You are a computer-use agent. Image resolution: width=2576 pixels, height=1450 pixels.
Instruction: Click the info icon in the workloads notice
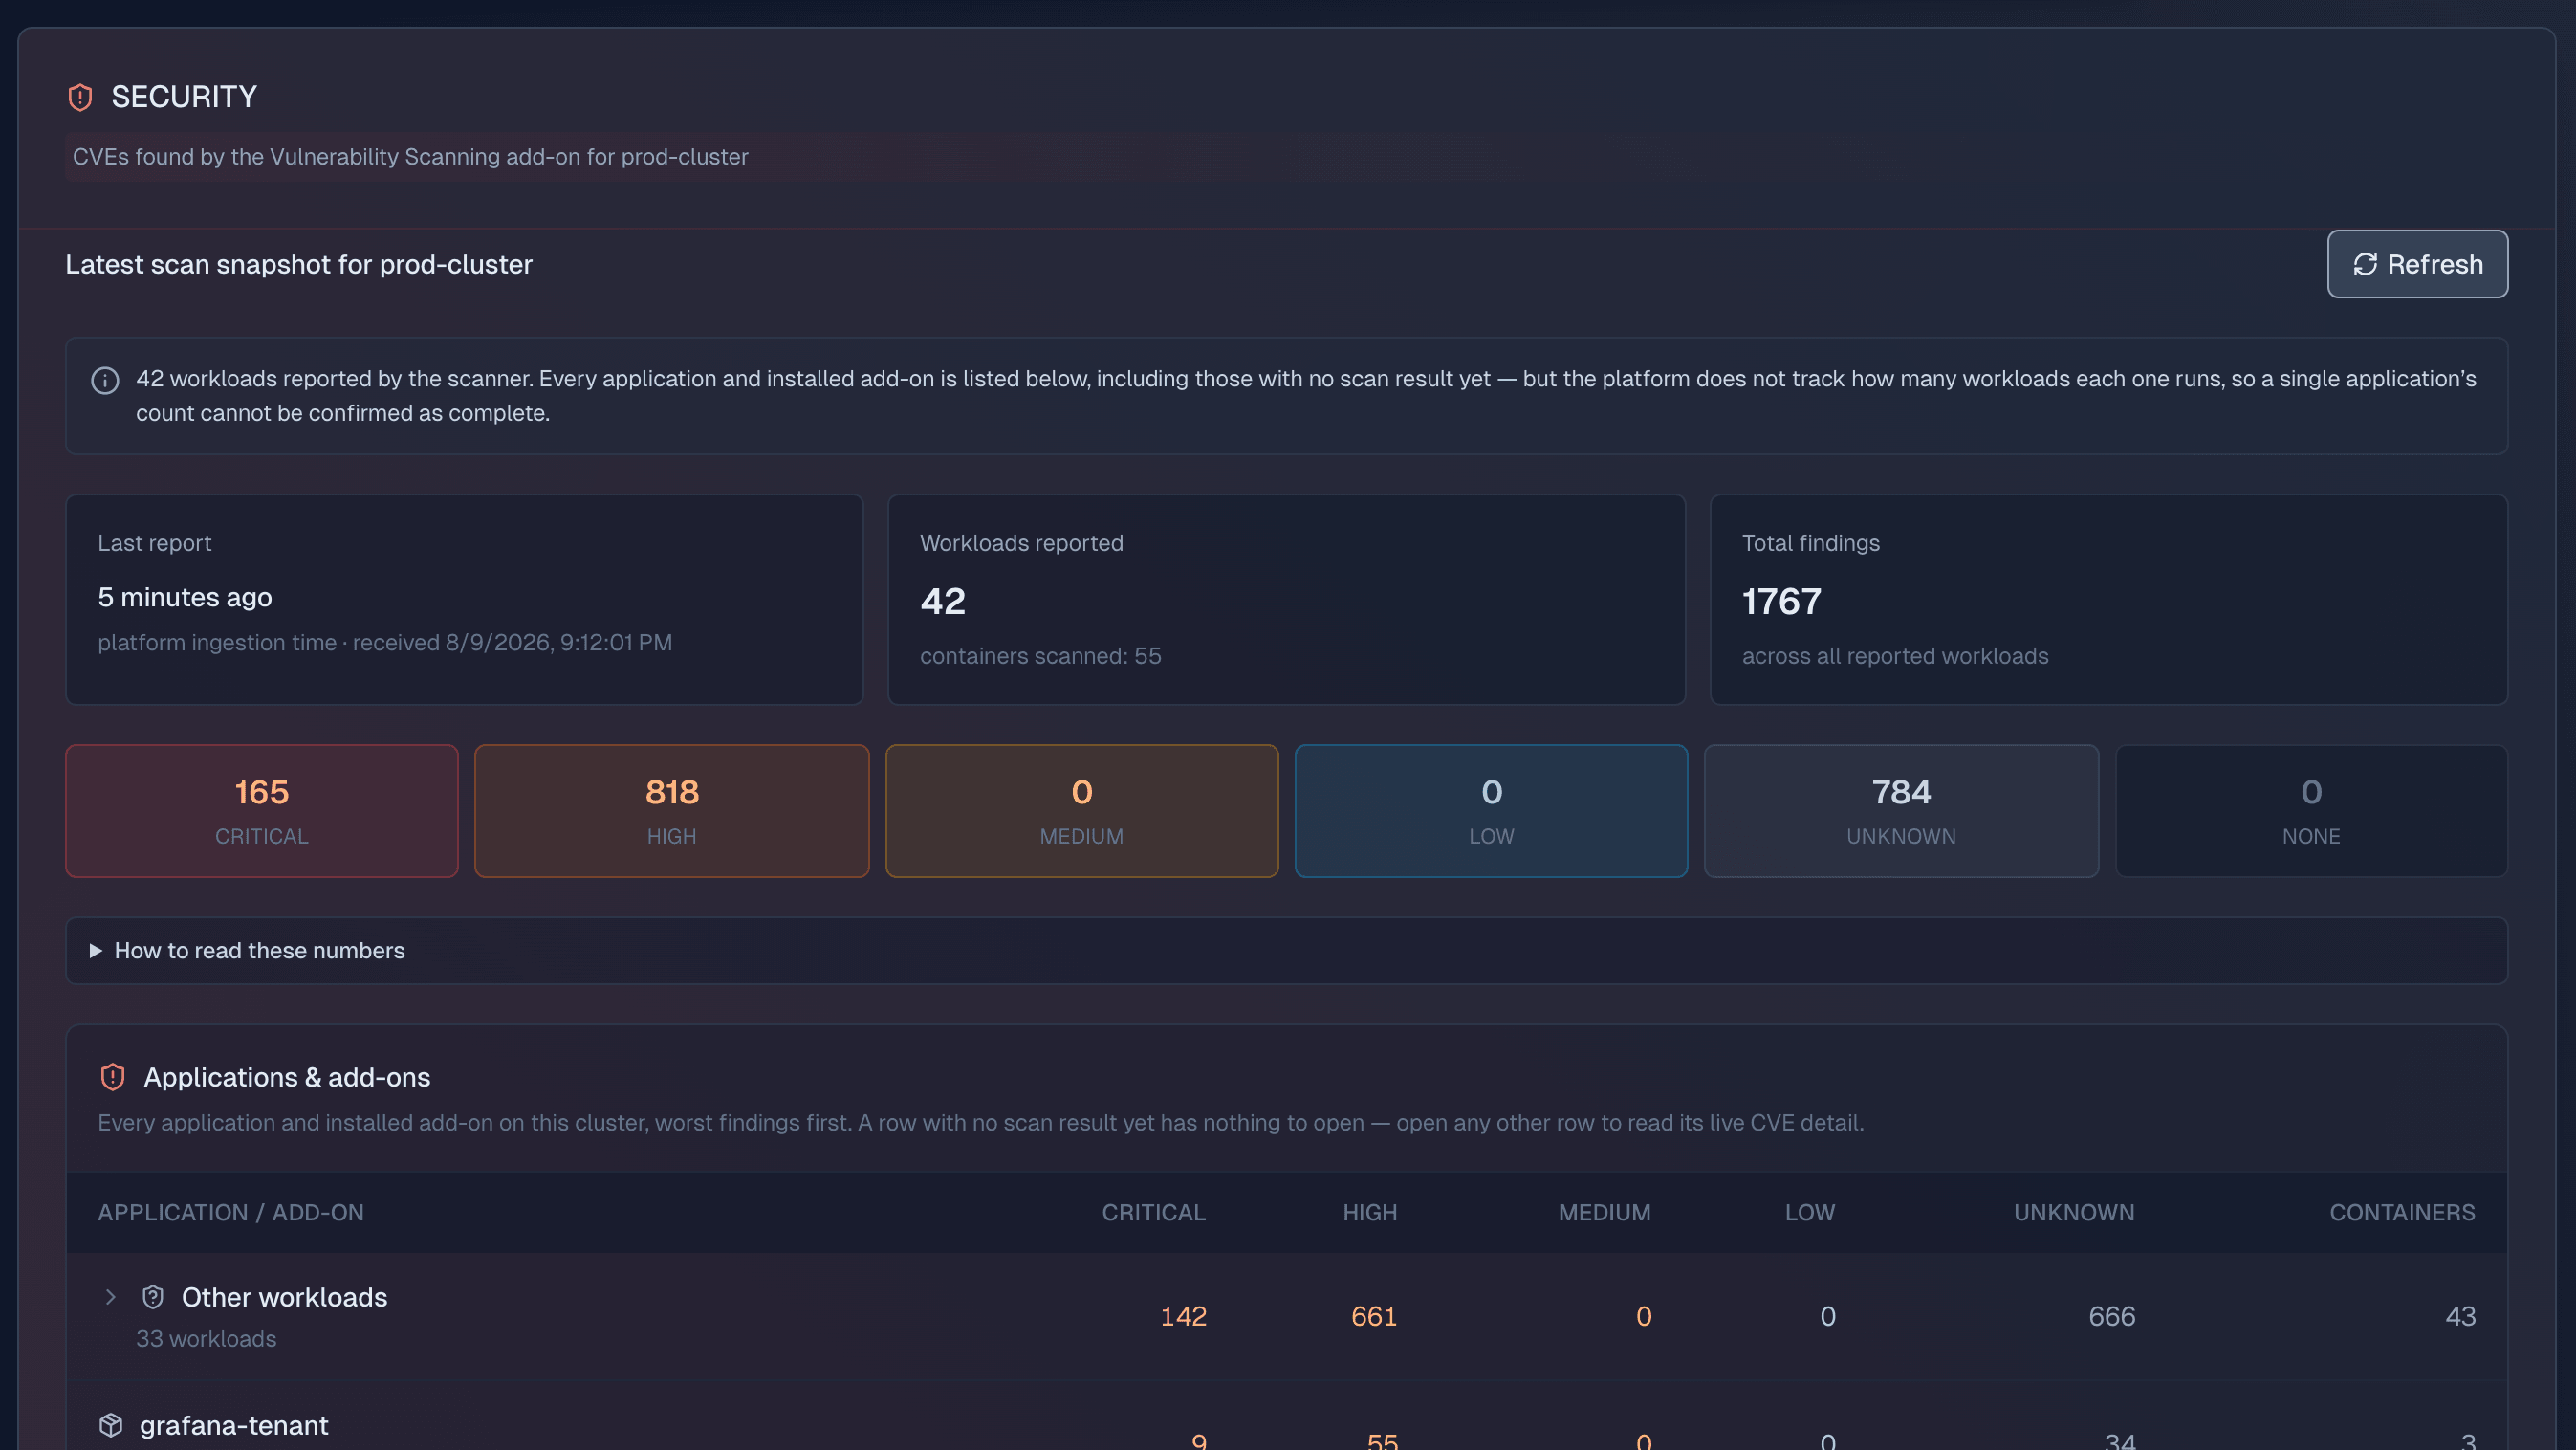(x=105, y=381)
